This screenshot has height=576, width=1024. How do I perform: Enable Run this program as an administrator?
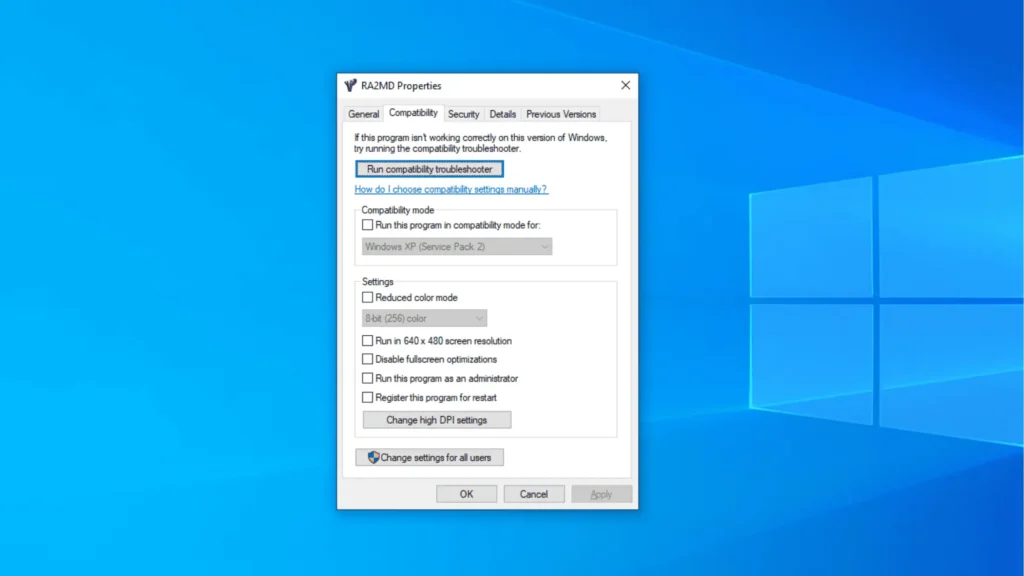point(368,378)
